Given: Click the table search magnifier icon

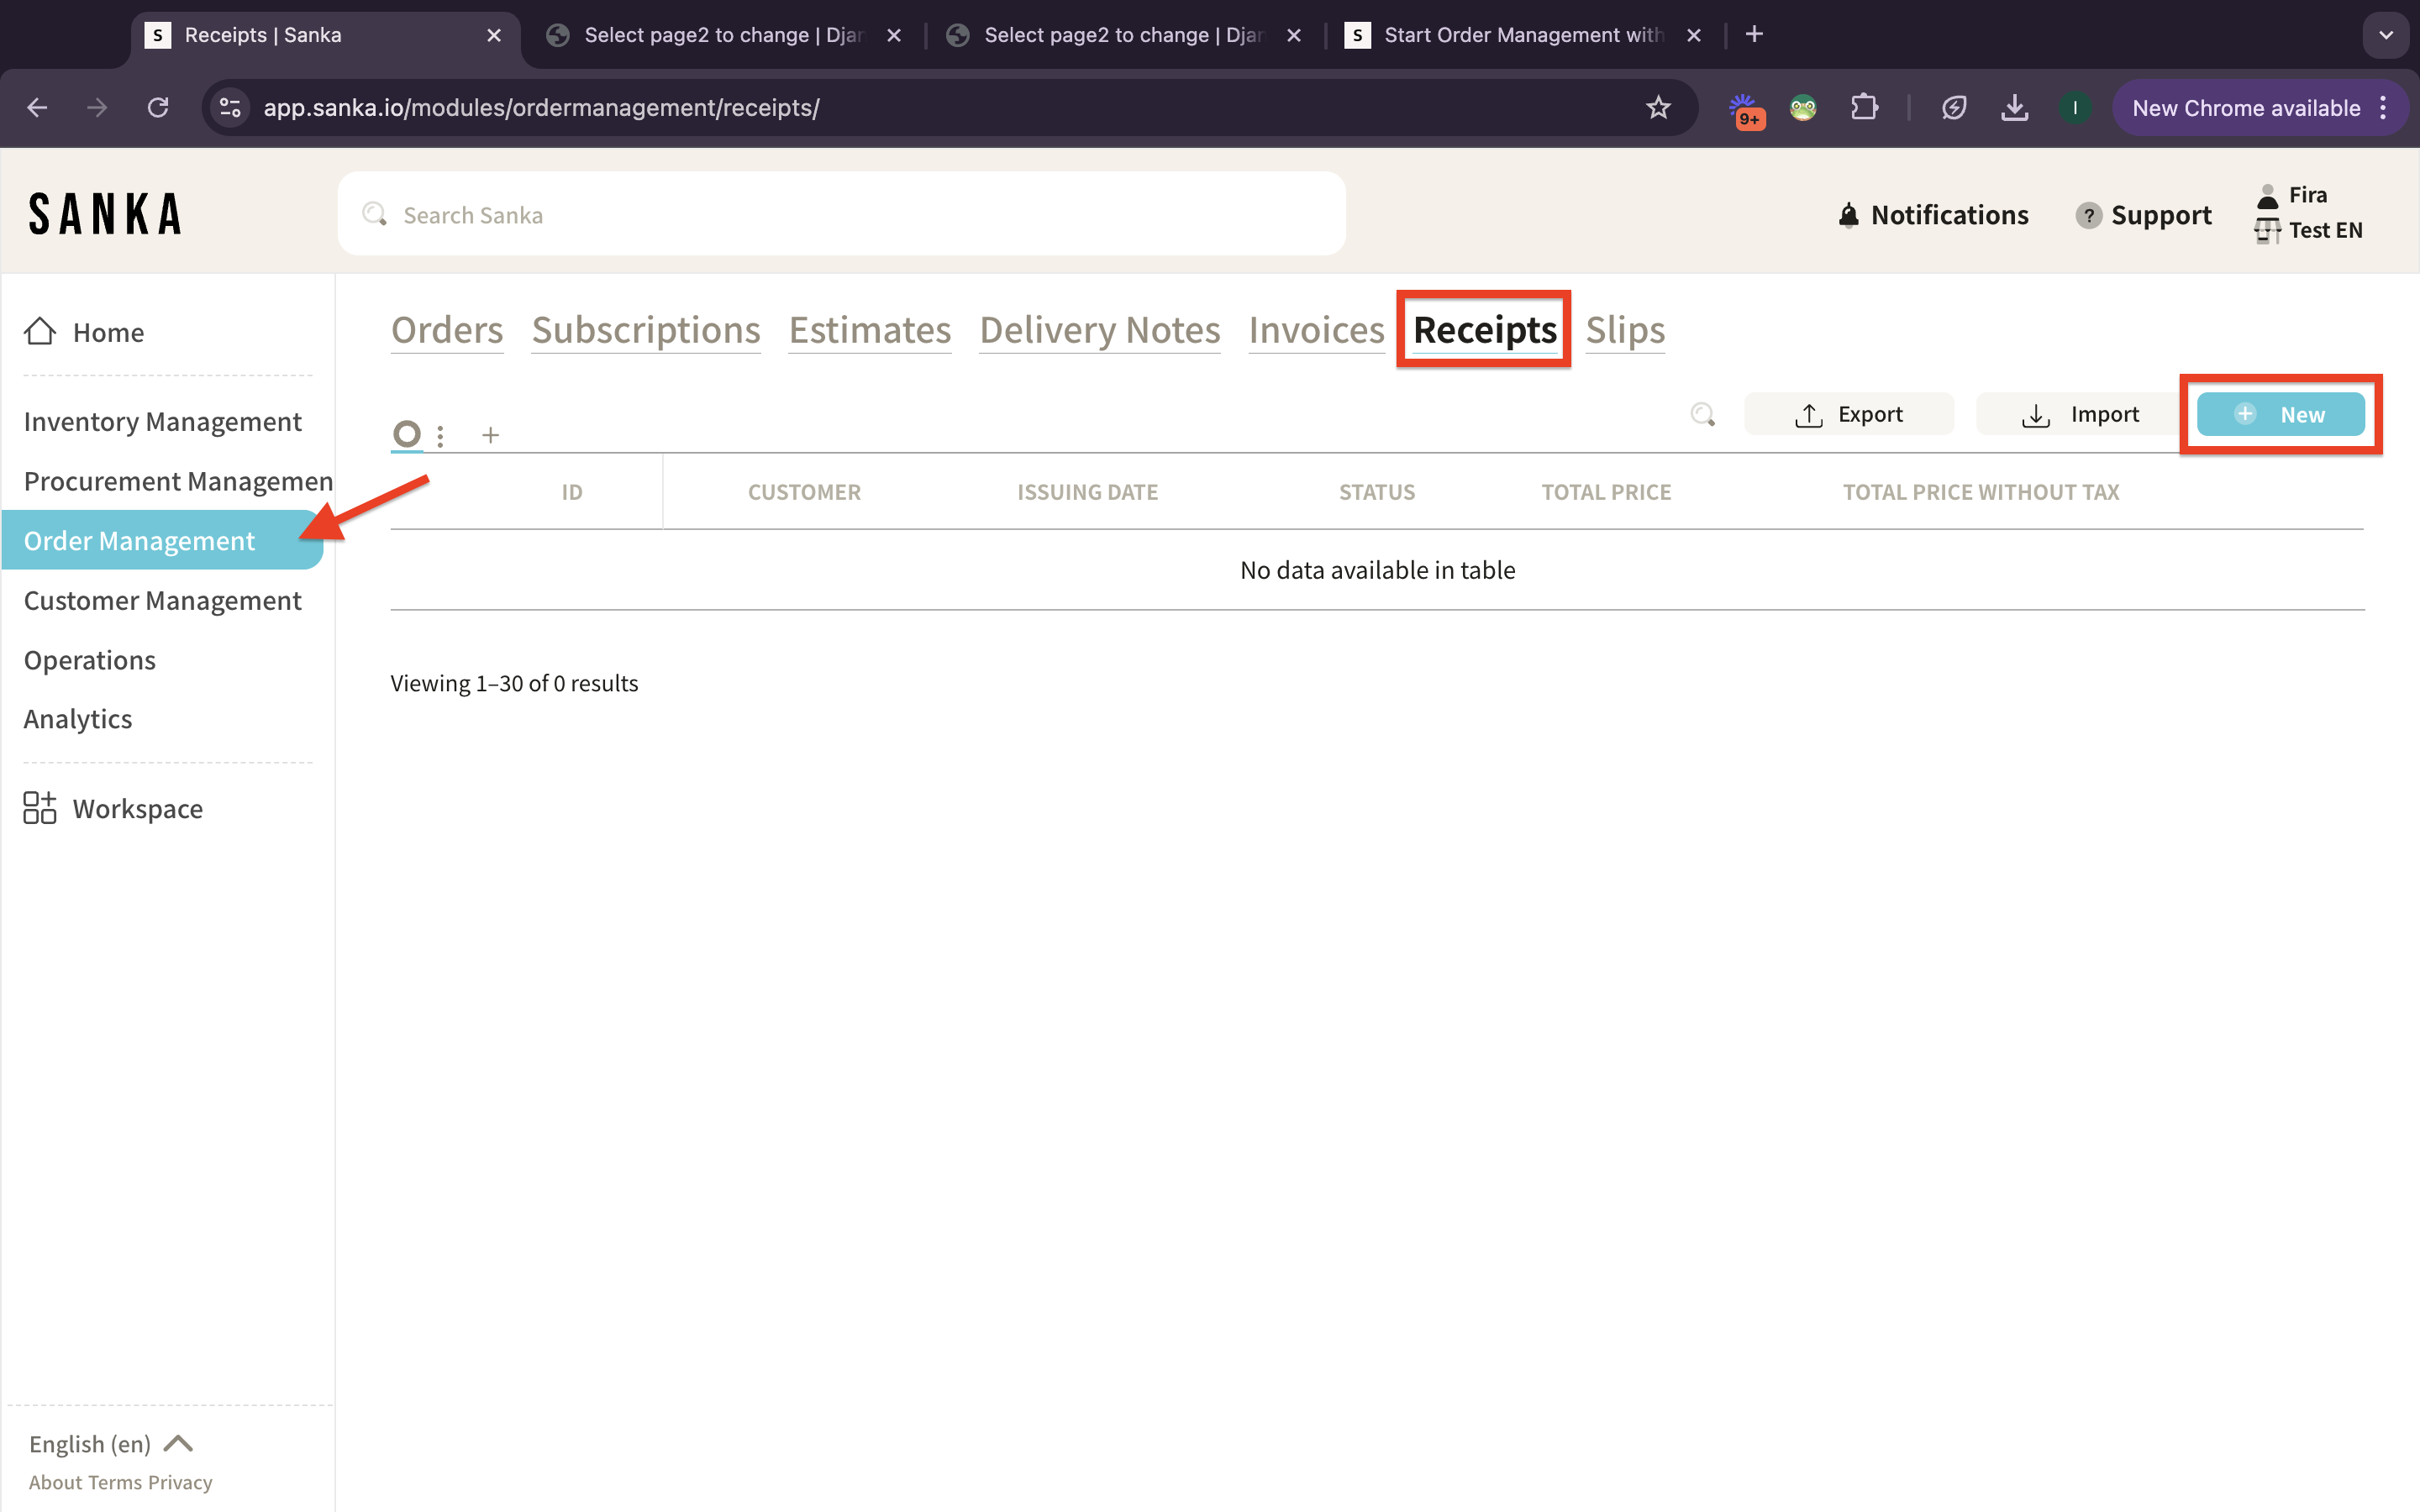Looking at the screenshot, I should [x=1702, y=414].
